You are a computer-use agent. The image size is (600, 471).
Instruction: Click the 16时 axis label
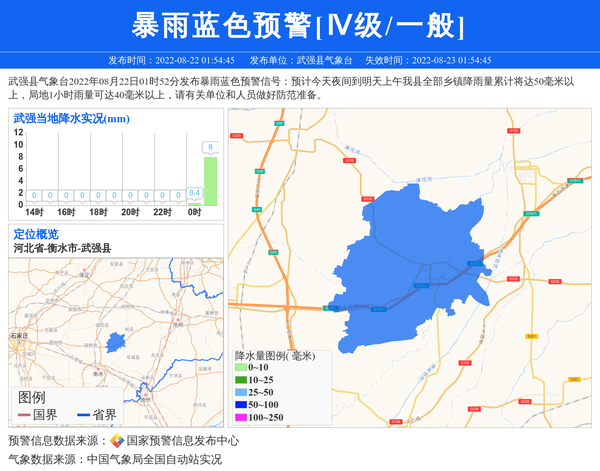coord(66,212)
